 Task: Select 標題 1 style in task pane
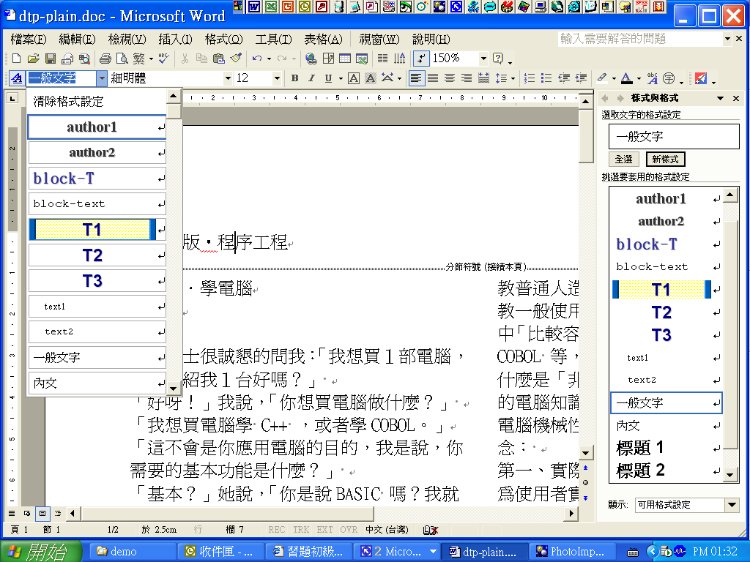pos(667,448)
